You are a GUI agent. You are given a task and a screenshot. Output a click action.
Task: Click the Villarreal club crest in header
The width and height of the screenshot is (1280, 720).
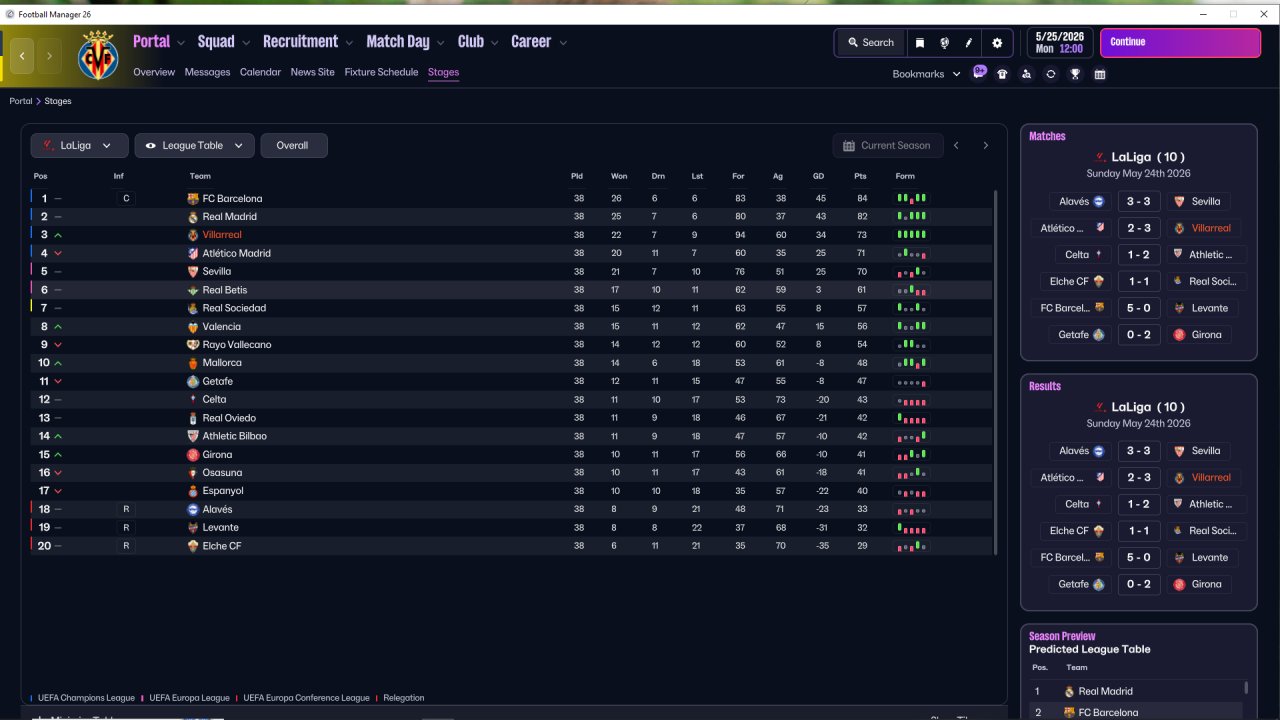pyautogui.click(x=97, y=56)
